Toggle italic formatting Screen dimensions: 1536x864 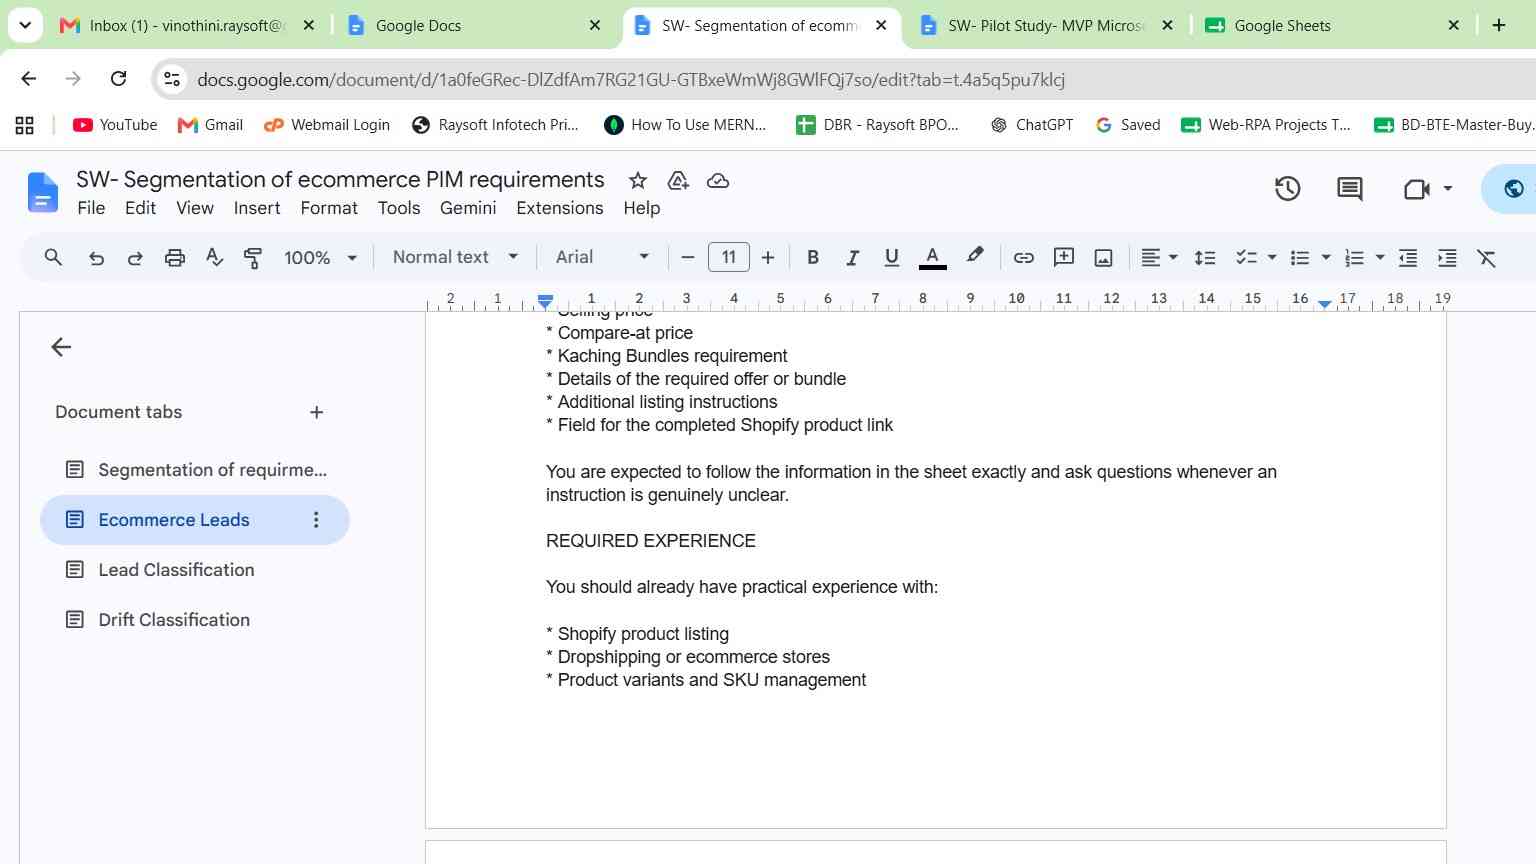(852, 257)
